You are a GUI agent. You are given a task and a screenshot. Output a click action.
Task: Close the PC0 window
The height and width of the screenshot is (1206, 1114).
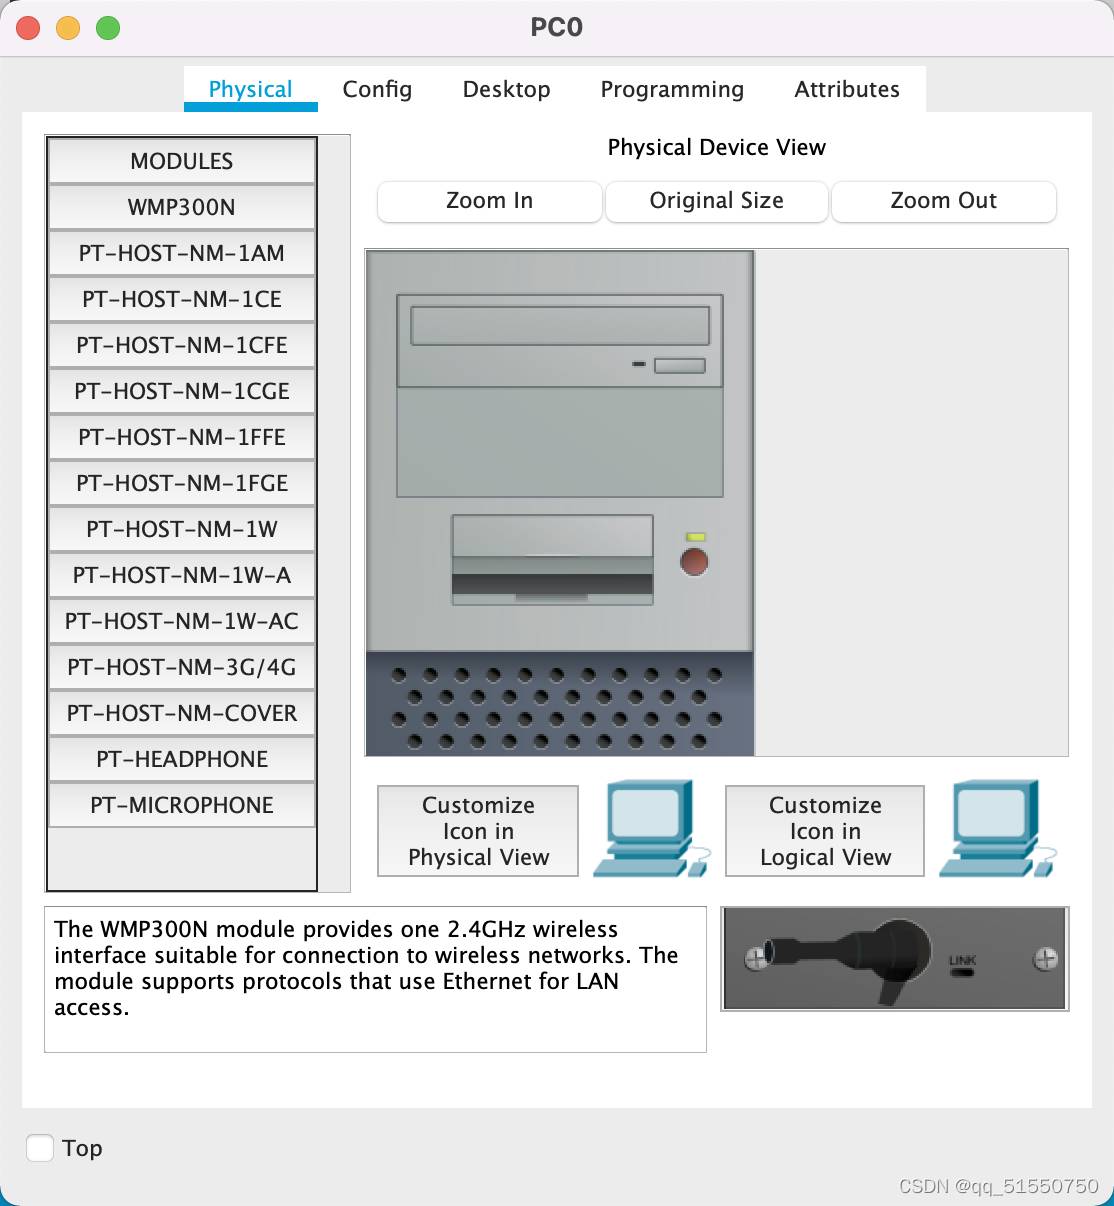coord(28,28)
